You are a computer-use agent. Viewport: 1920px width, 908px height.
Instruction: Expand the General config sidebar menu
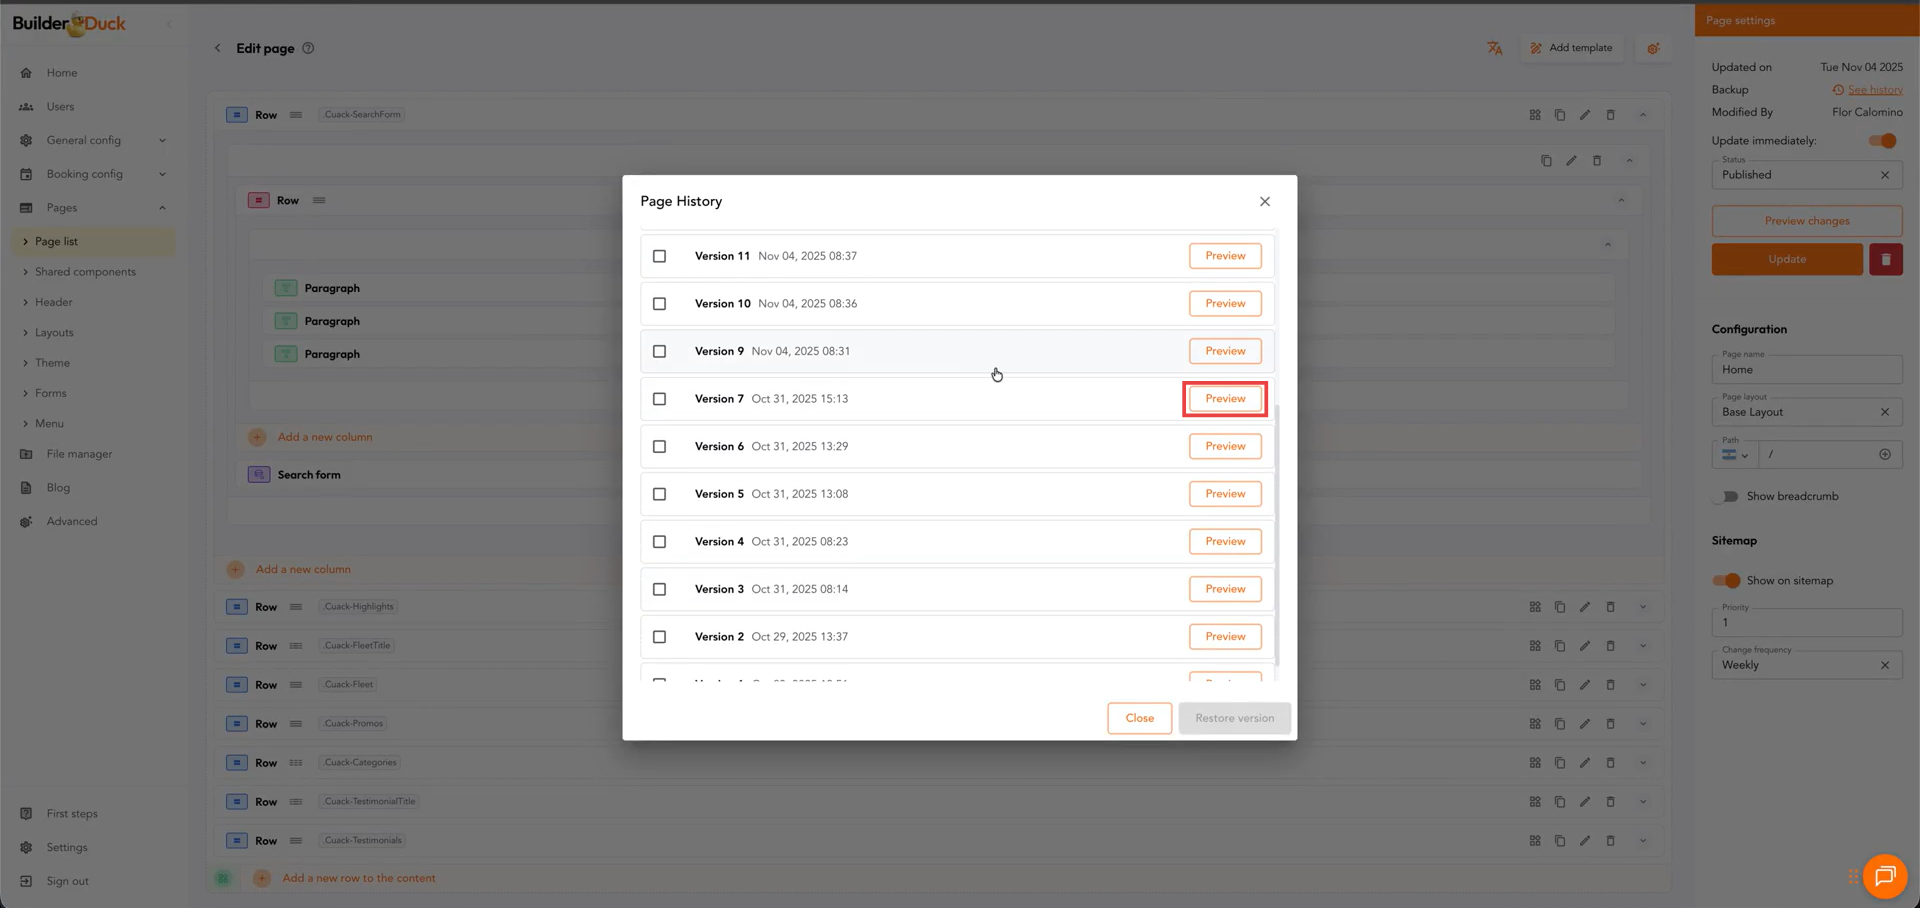pyautogui.click(x=94, y=140)
